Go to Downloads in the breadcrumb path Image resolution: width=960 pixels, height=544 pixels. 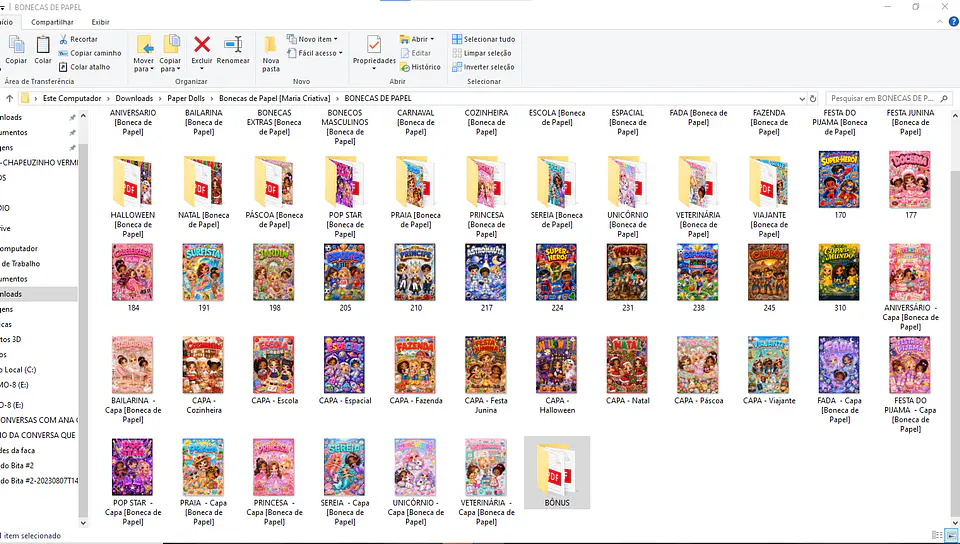pos(134,99)
